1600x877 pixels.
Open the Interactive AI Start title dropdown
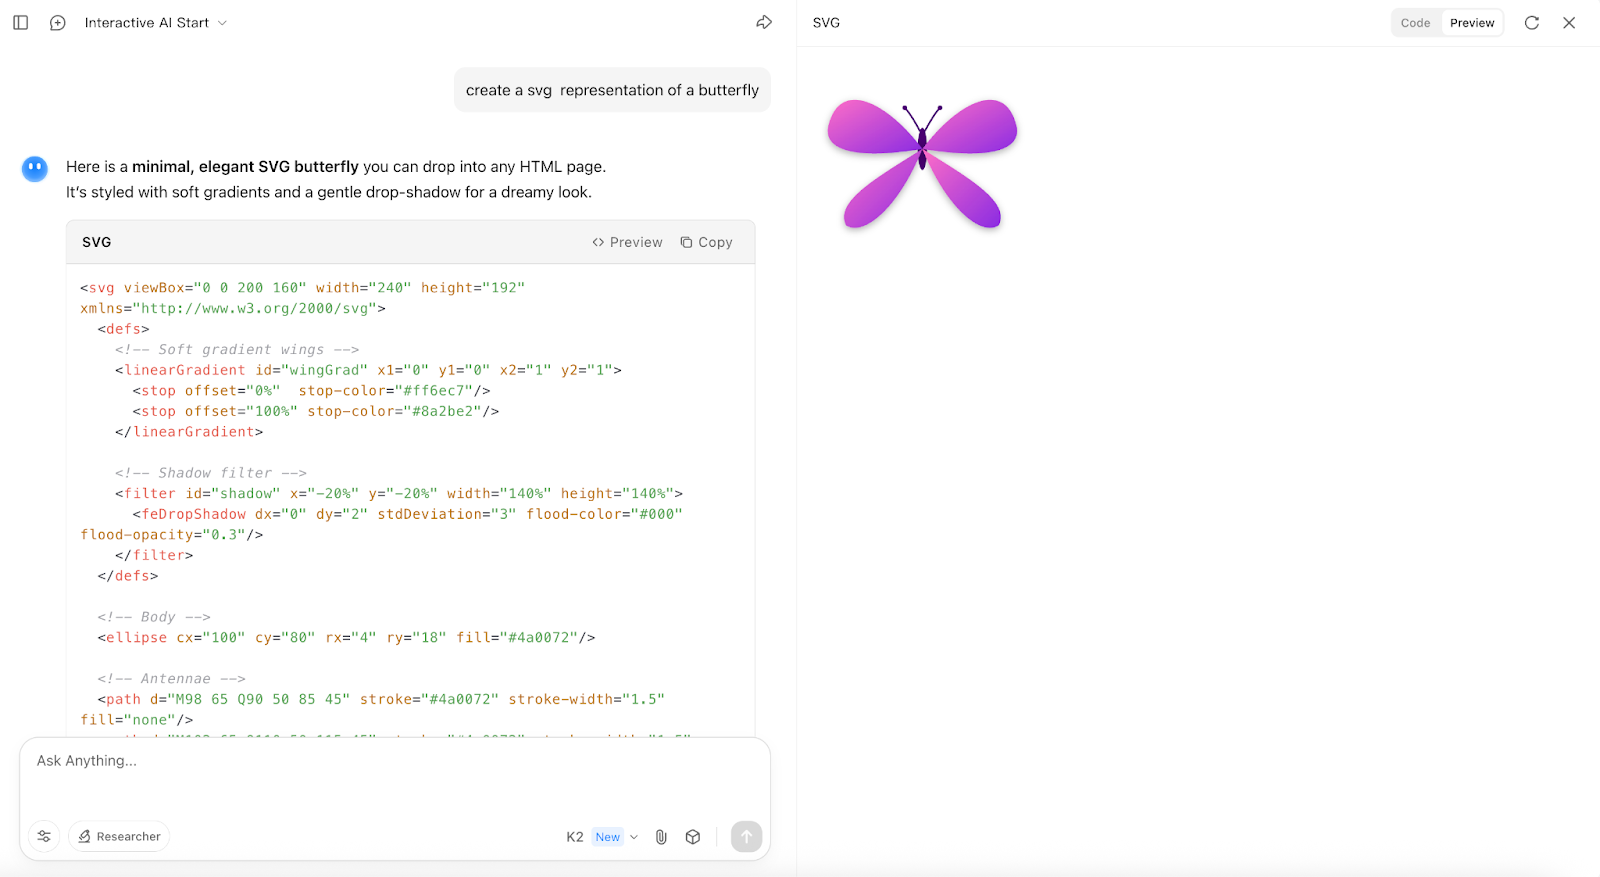(156, 22)
